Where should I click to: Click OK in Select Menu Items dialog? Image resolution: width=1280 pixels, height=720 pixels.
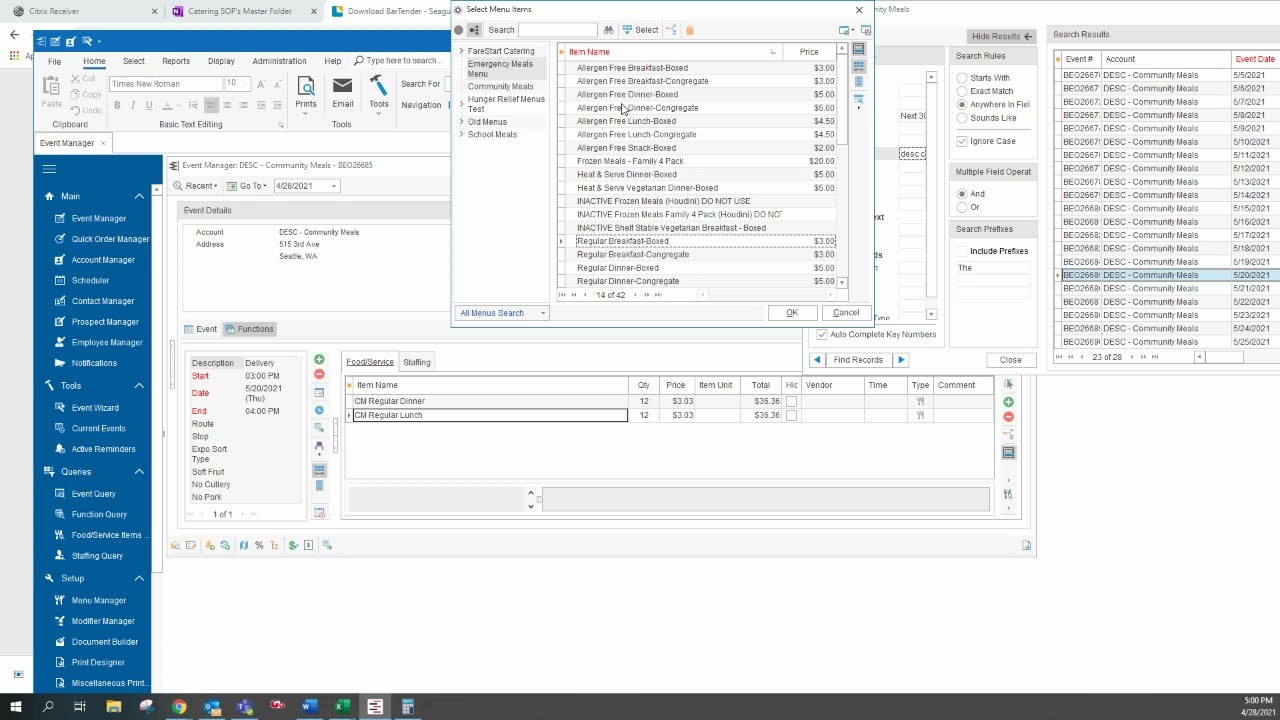coord(791,313)
